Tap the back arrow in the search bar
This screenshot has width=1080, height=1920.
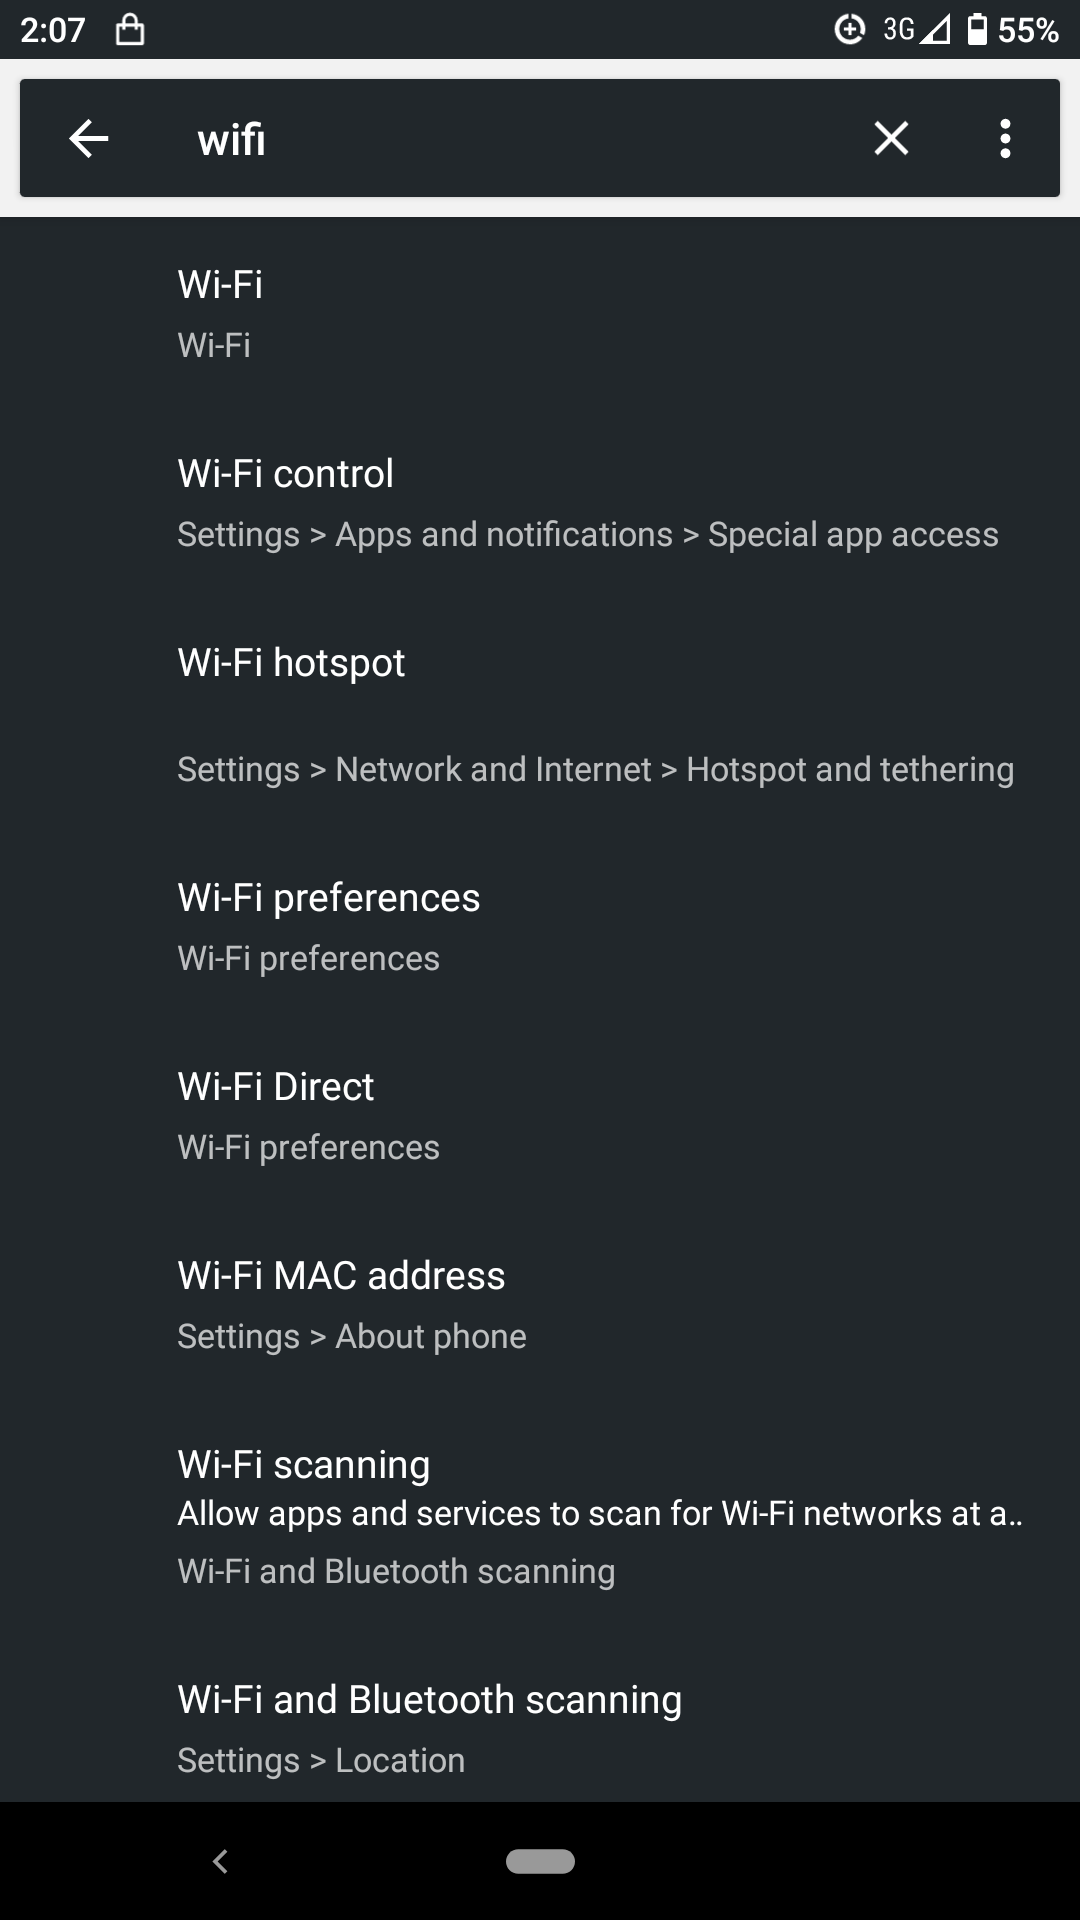tap(87, 138)
